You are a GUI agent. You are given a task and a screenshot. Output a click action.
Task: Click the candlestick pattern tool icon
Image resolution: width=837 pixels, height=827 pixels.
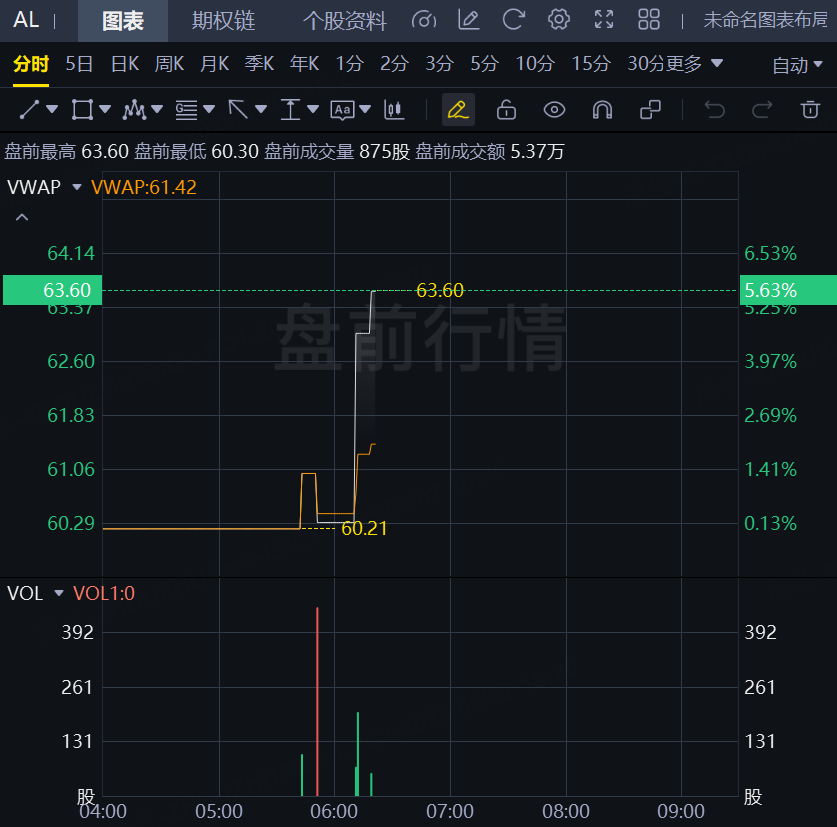click(394, 109)
